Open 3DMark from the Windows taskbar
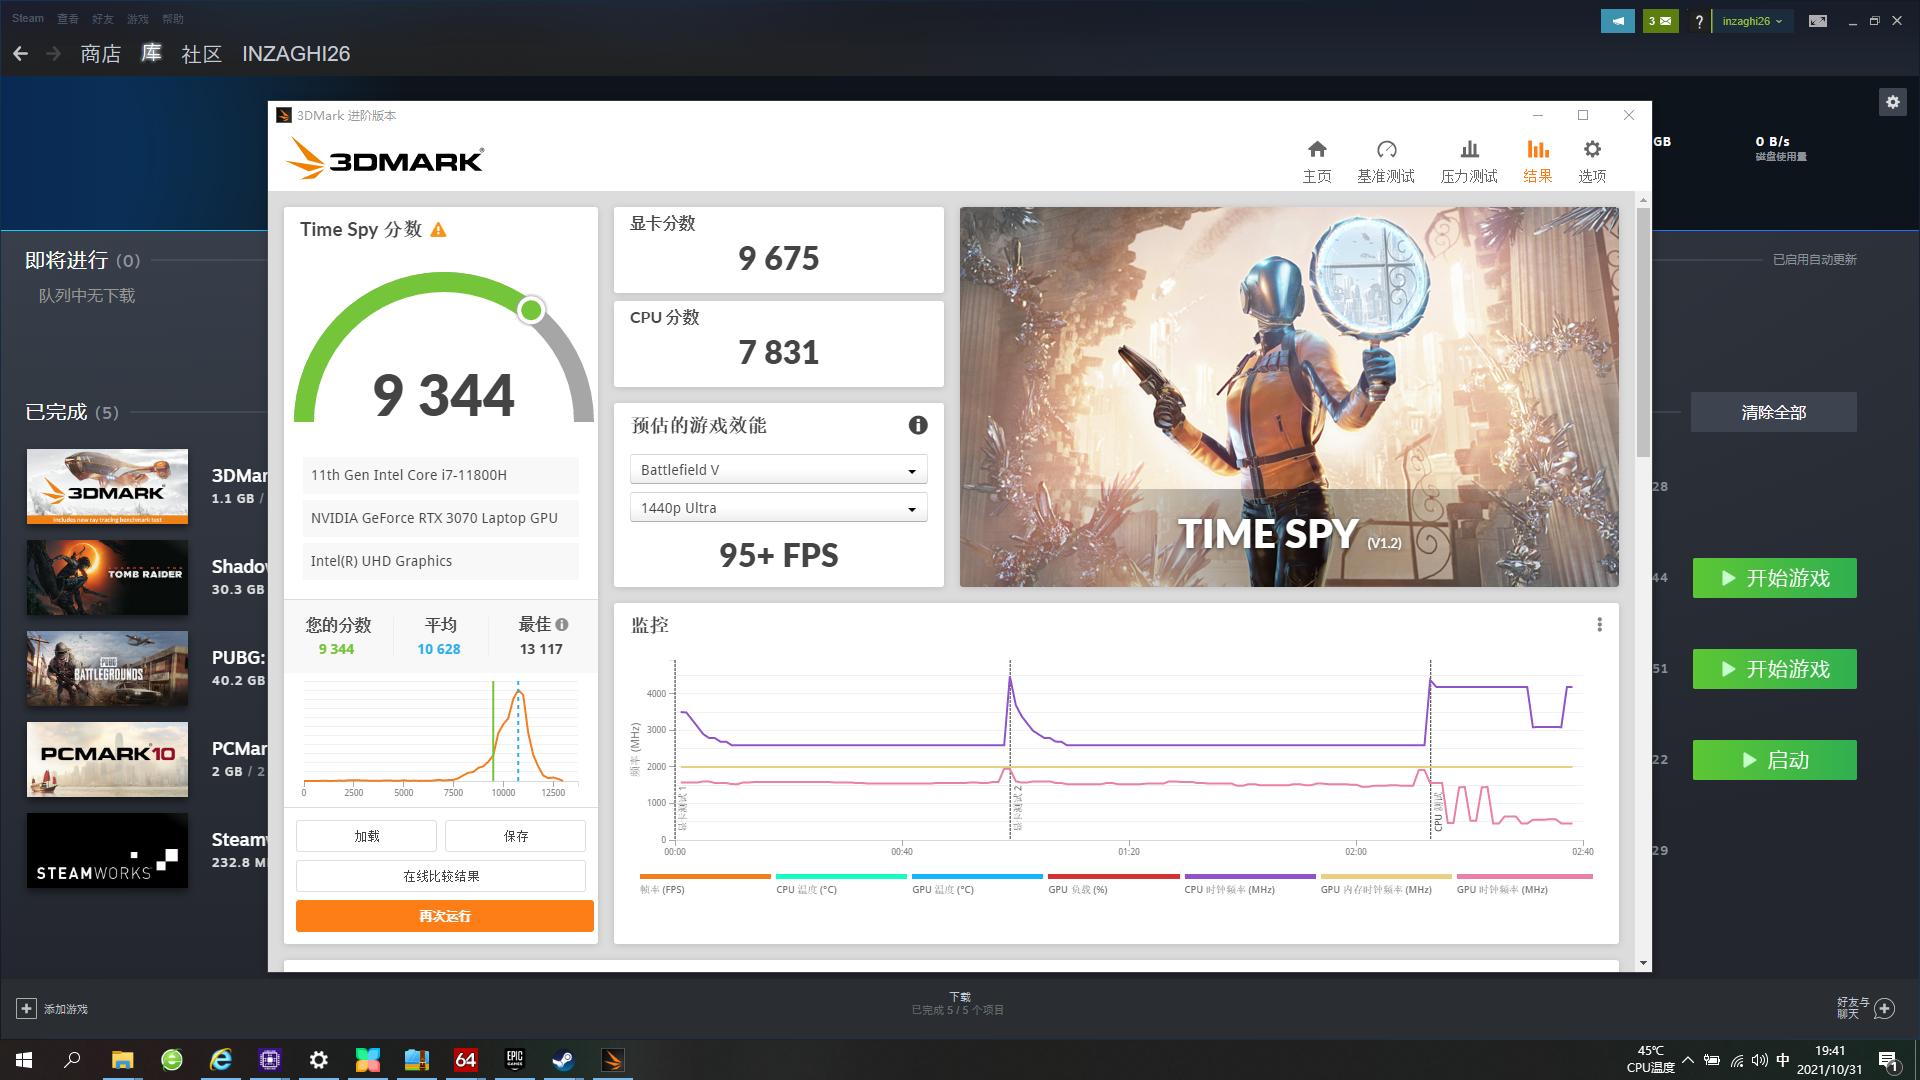This screenshot has height=1080, width=1920. point(612,1059)
